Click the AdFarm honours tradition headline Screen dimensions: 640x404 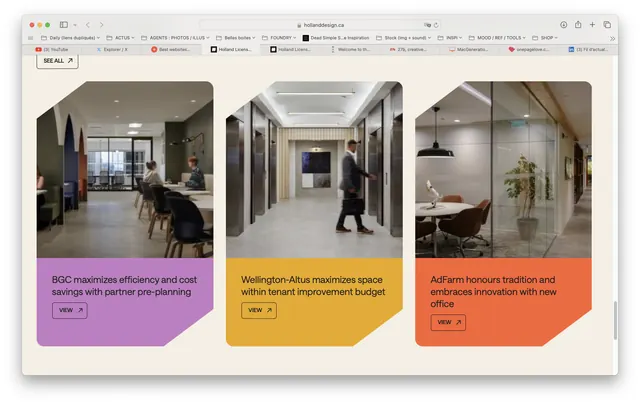tap(493, 291)
